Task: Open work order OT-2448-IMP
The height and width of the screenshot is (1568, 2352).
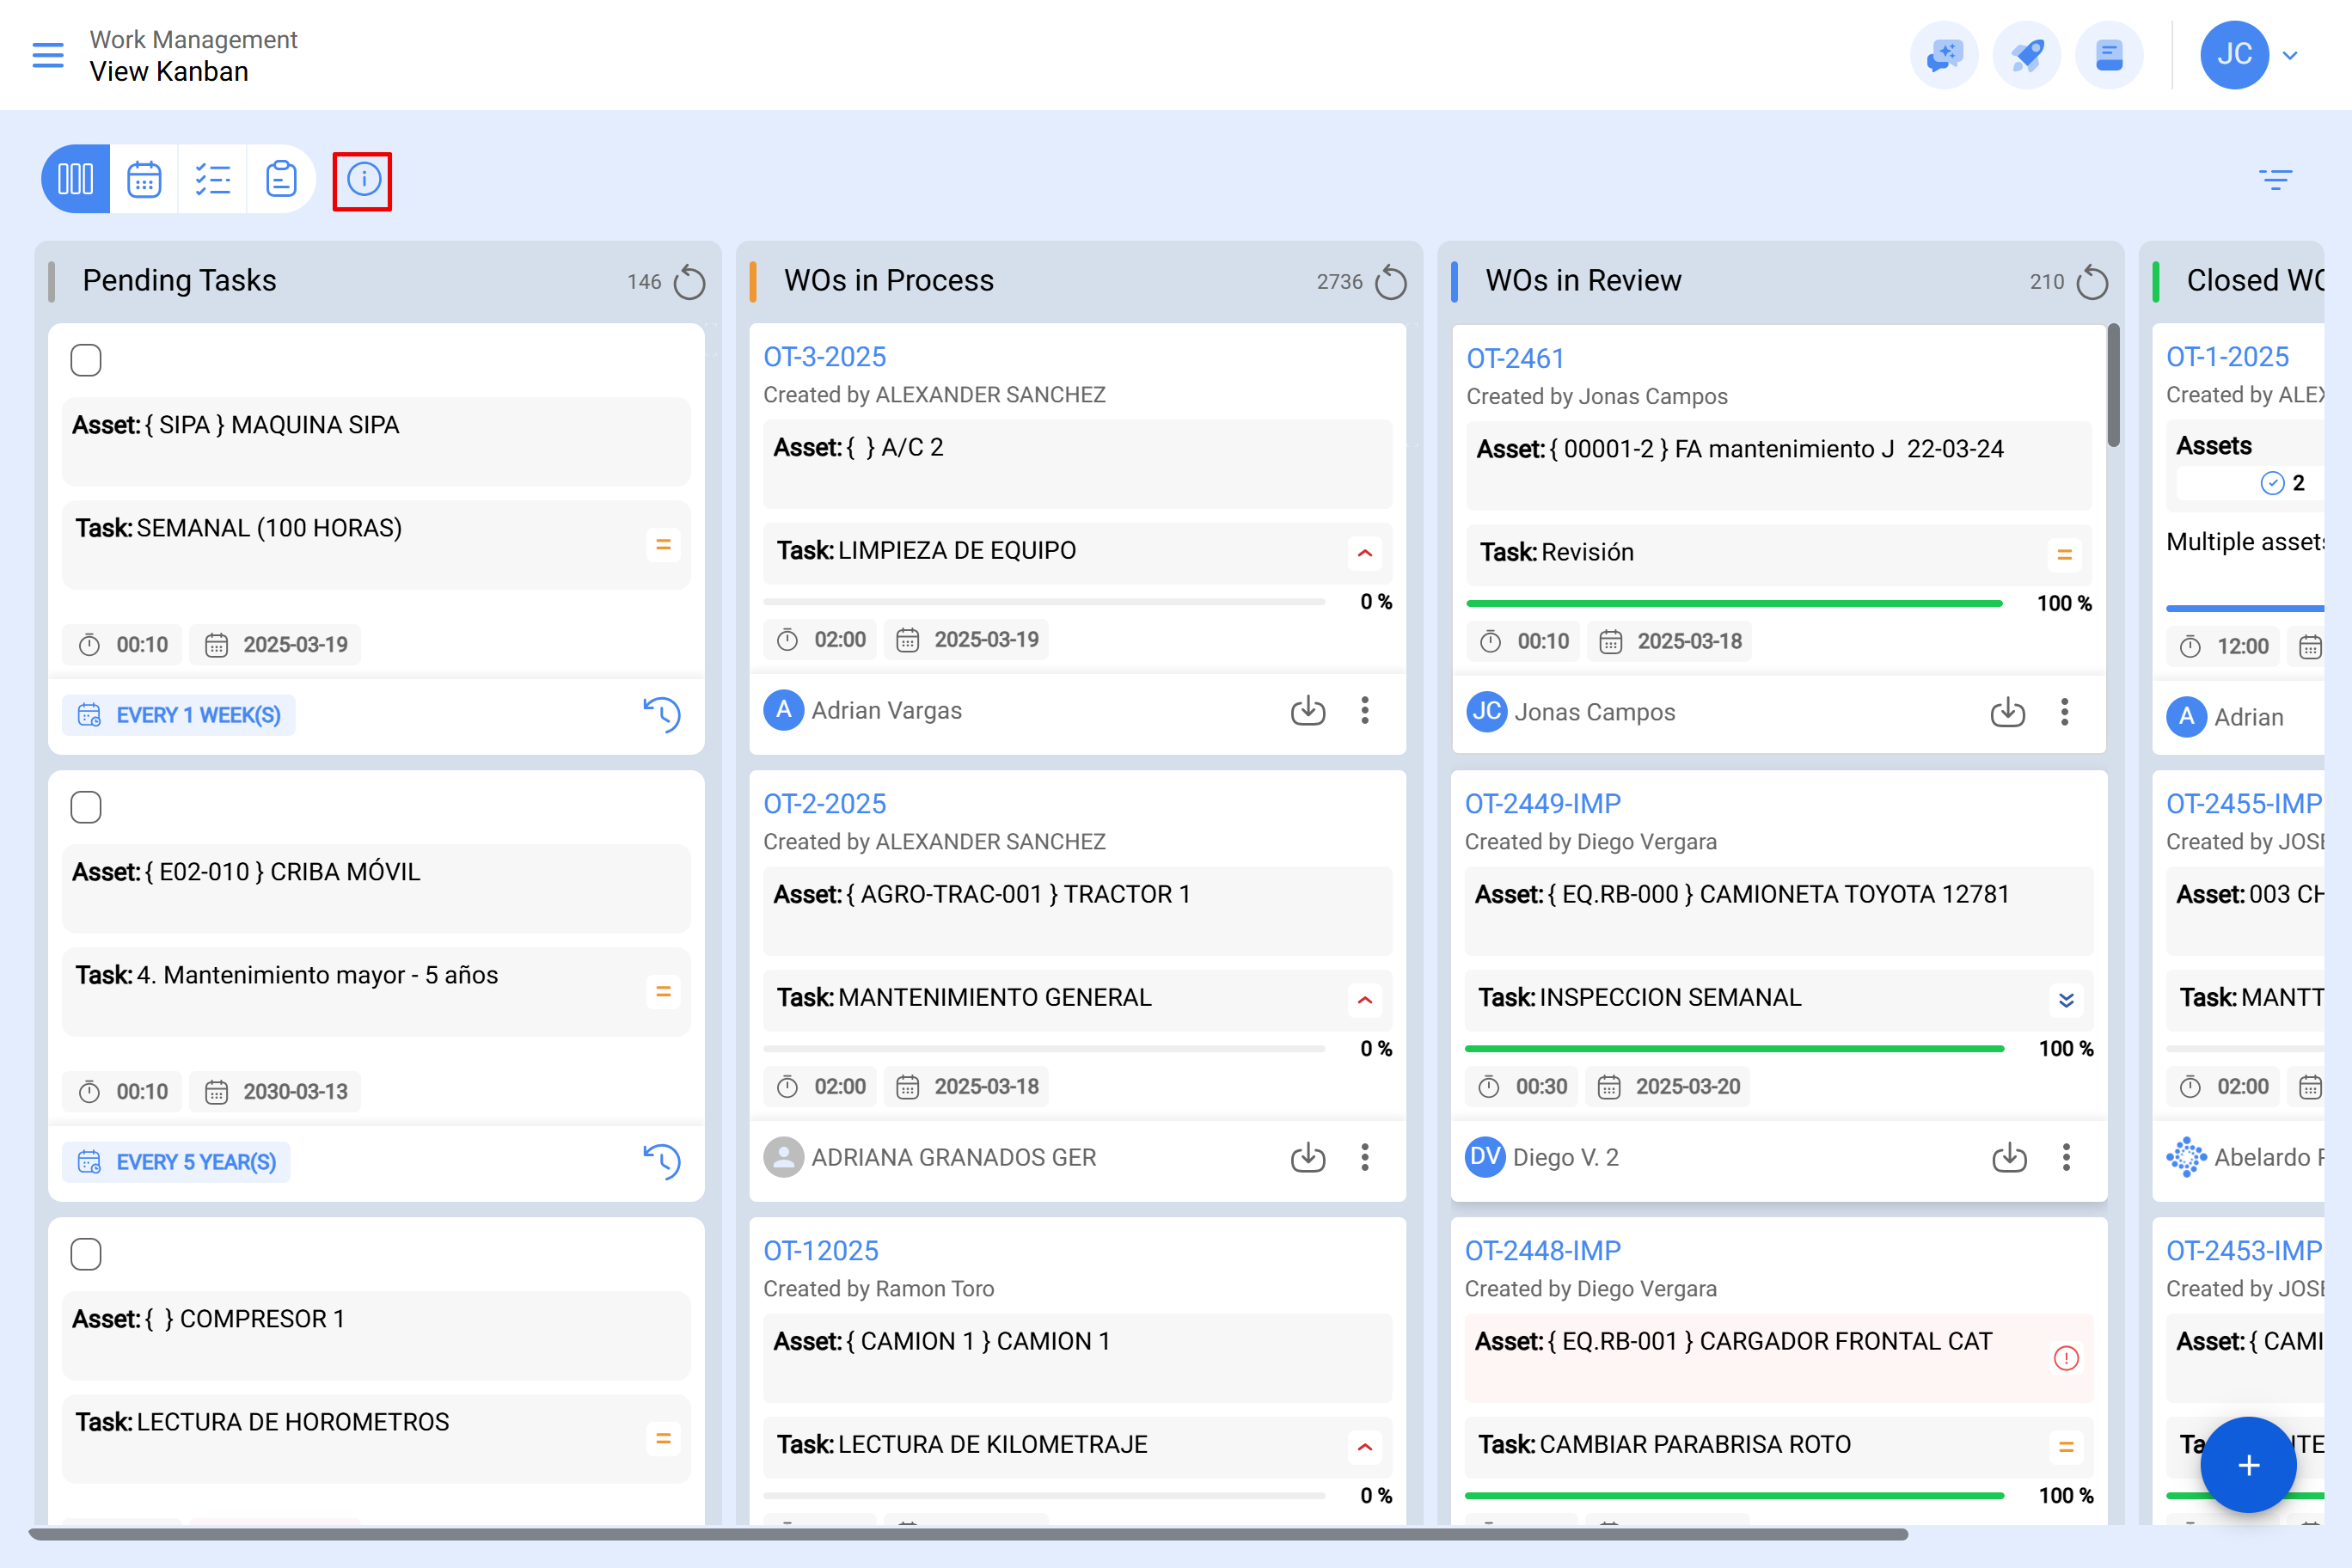Action: (1543, 1251)
